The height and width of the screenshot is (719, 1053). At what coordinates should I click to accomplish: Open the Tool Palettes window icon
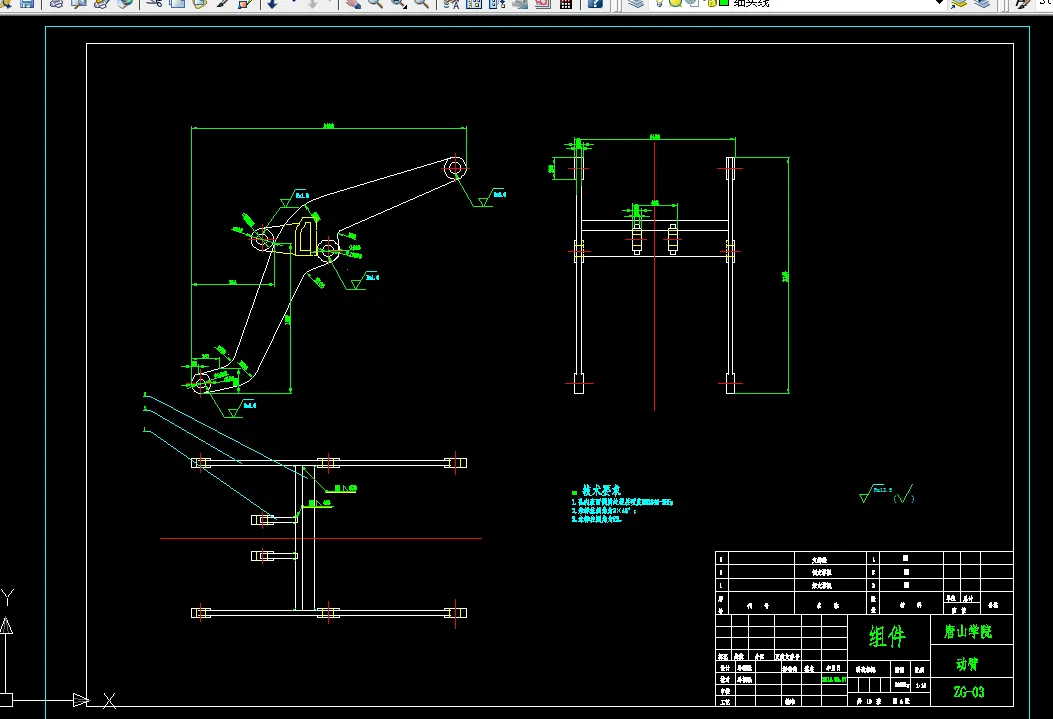pos(497,3)
